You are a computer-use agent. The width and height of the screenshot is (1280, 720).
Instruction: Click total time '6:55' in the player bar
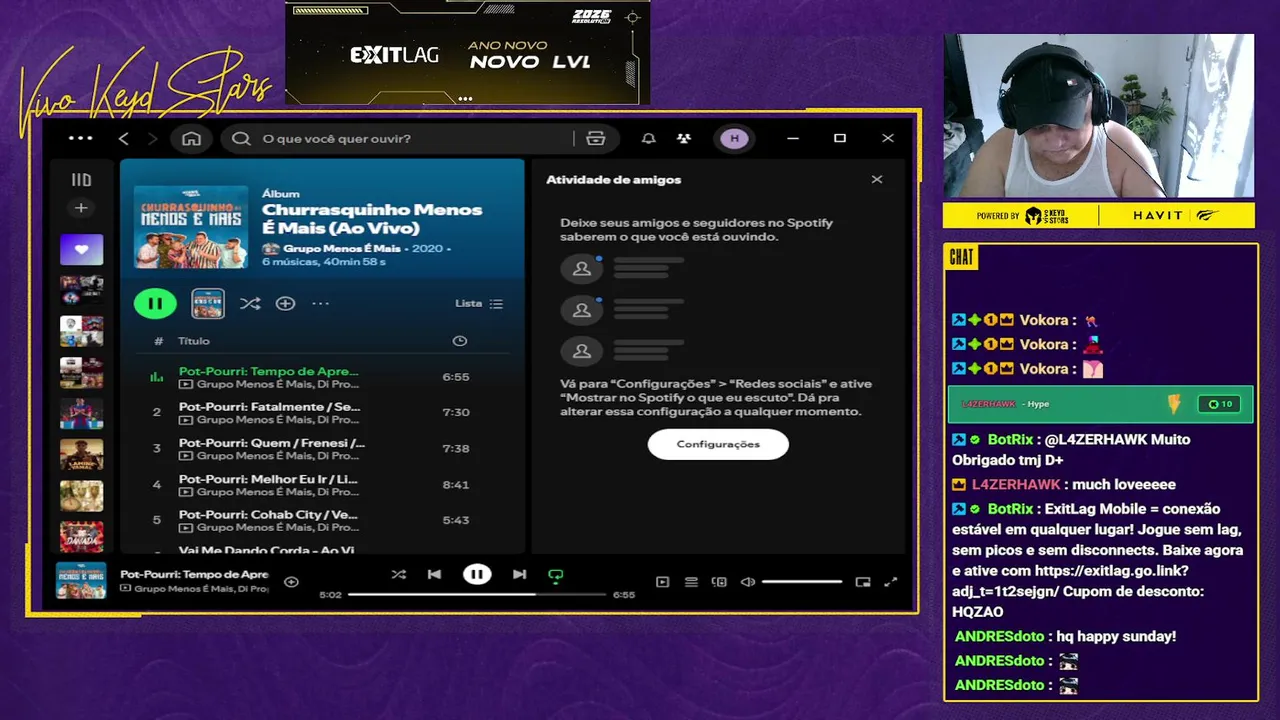pyautogui.click(x=624, y=595)
